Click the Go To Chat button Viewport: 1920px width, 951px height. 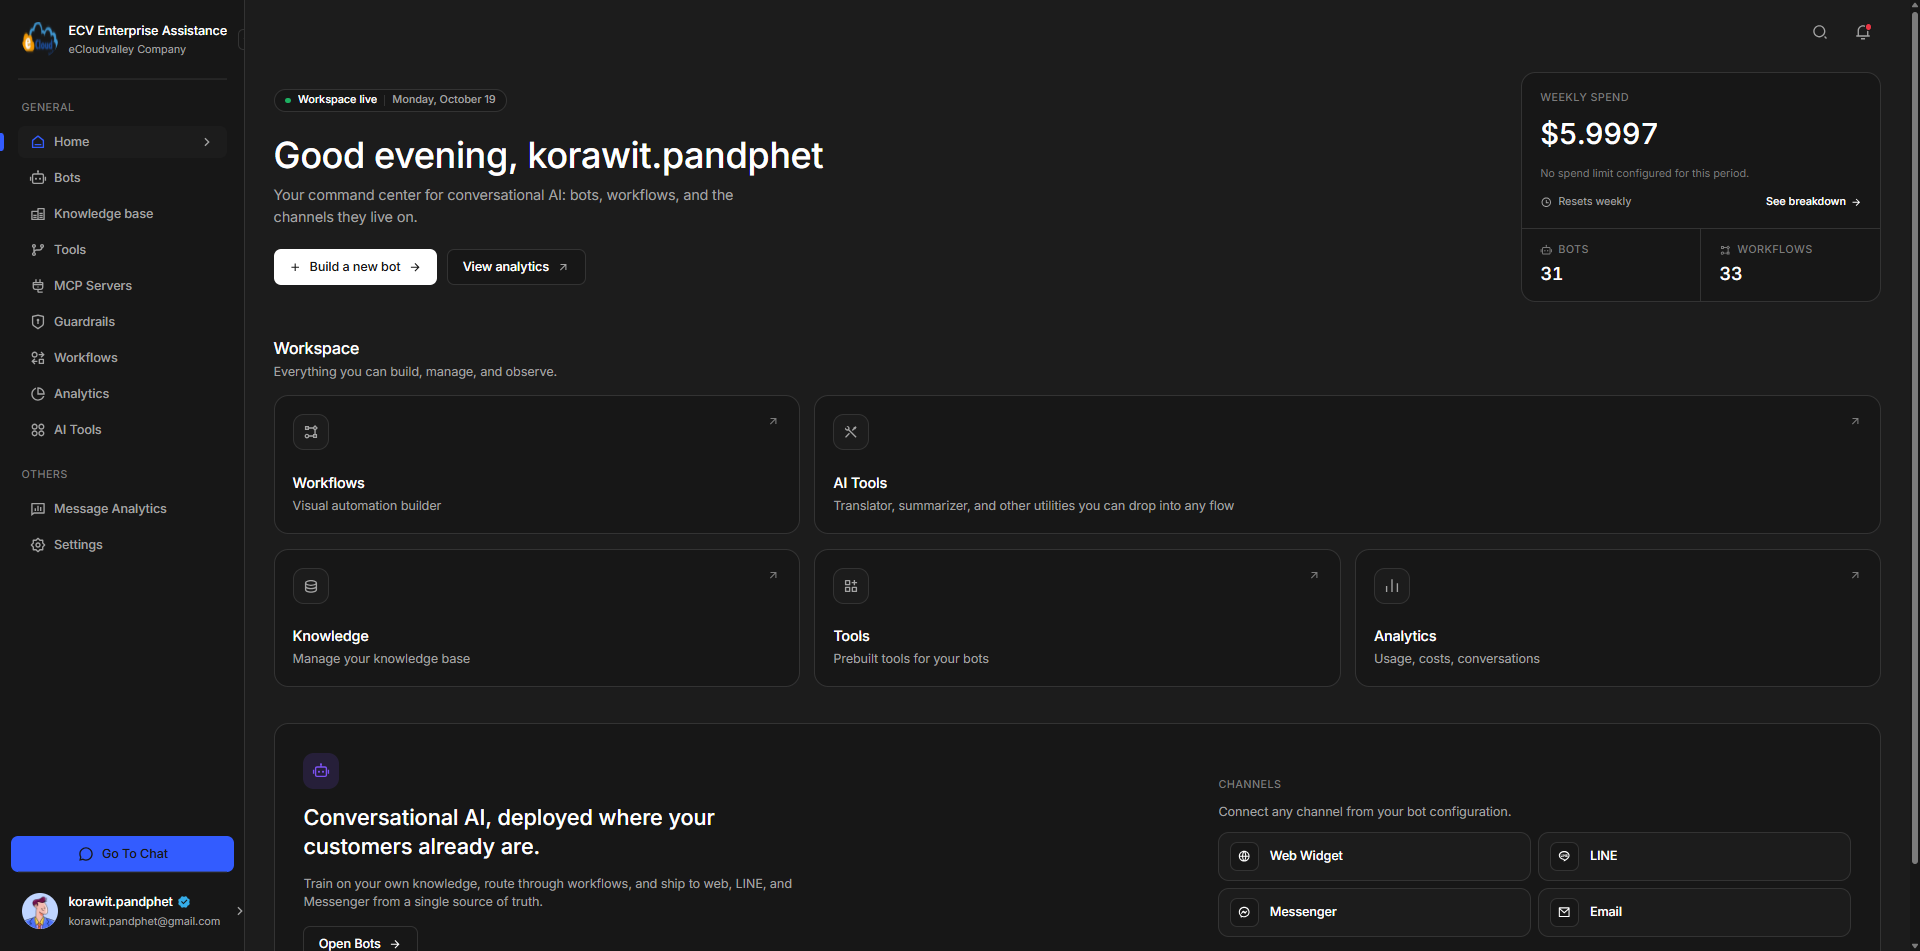(122, 854)
